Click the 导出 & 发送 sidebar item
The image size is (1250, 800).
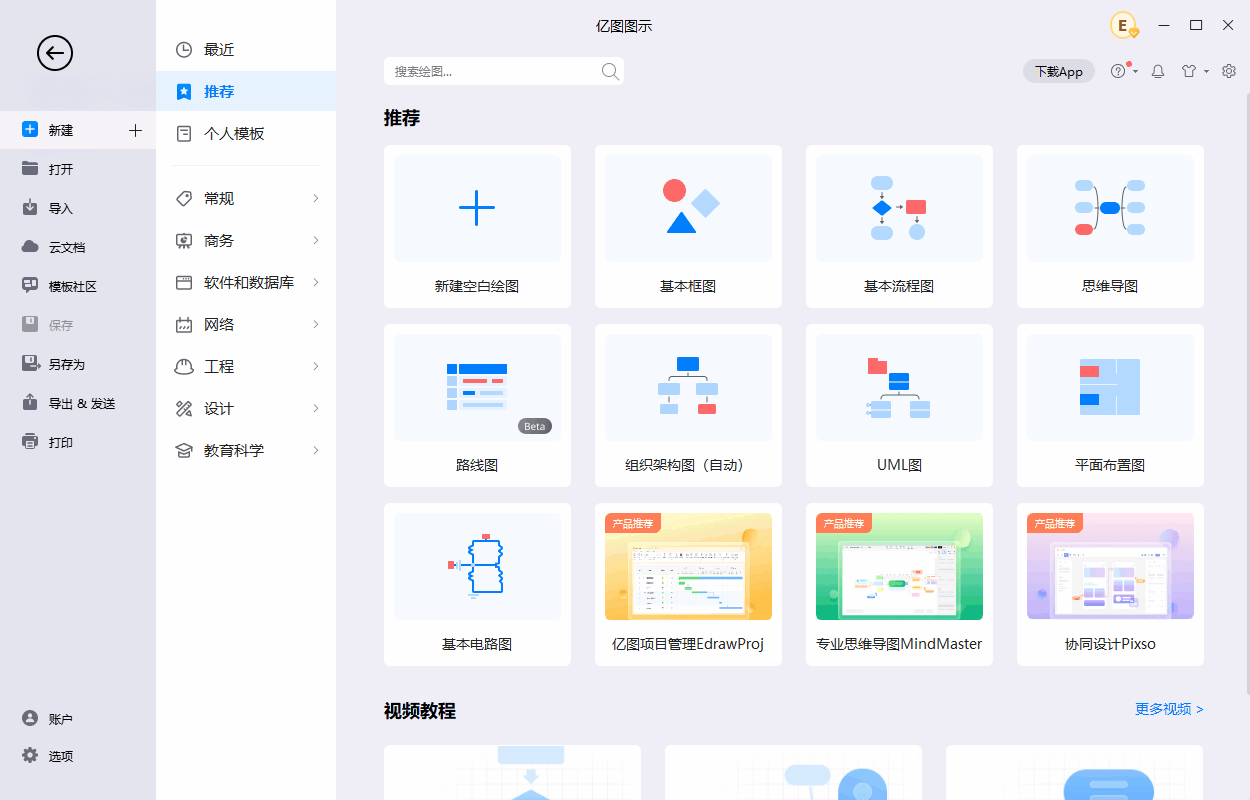[81, 403]
